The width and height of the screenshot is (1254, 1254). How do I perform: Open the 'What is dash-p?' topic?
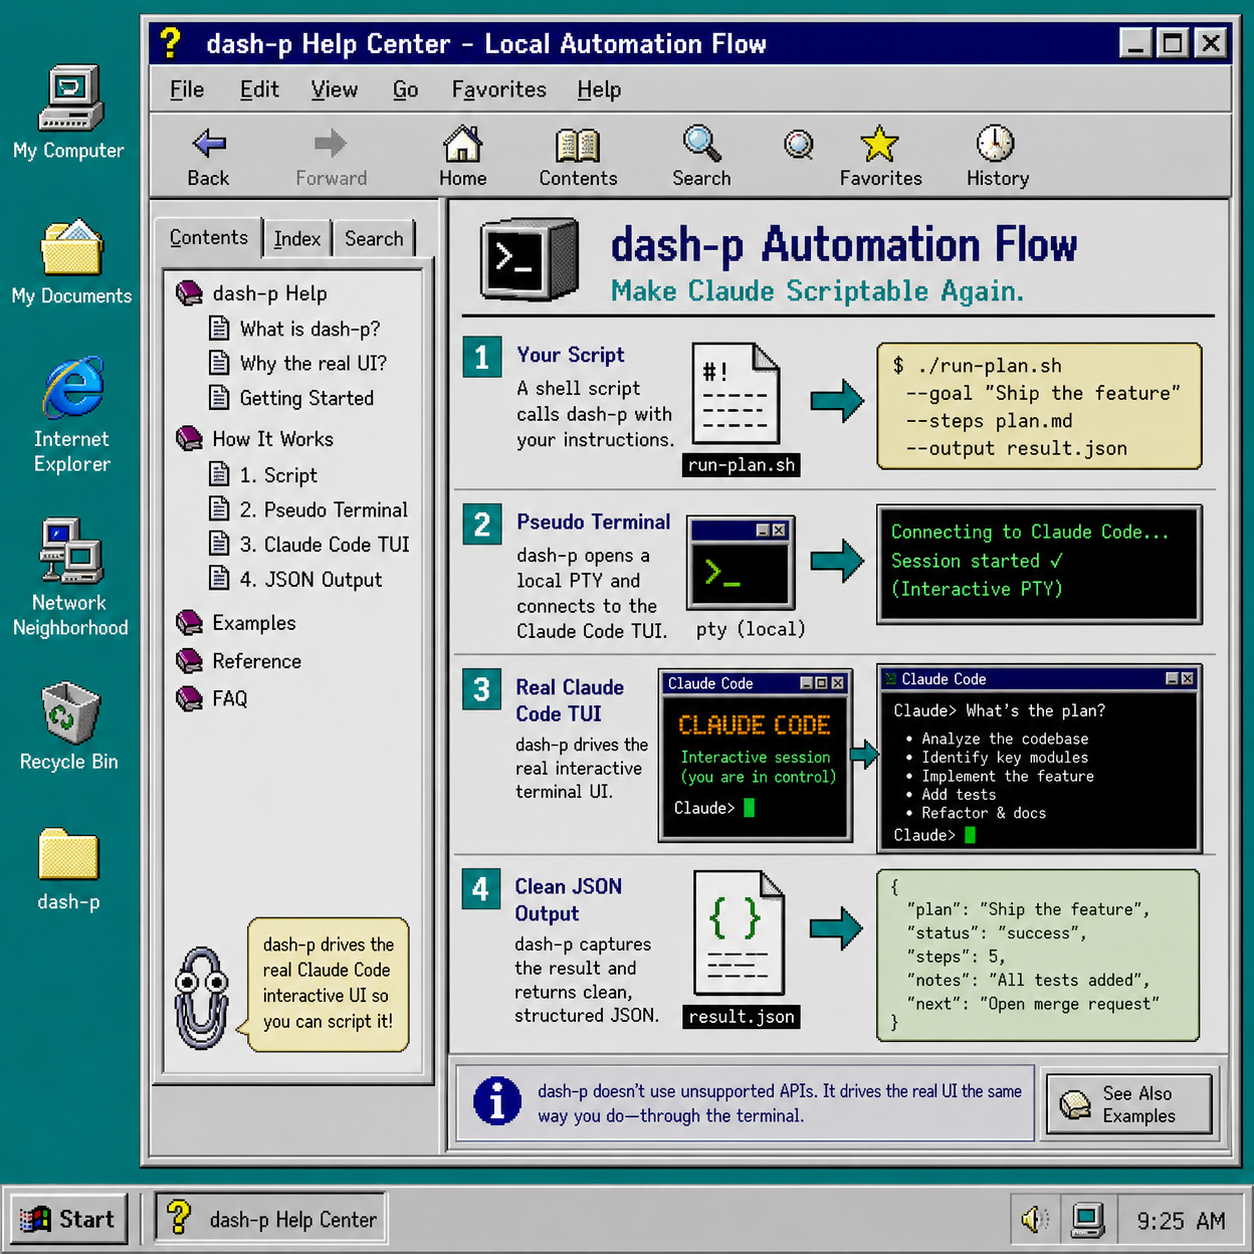coord(310,328)
